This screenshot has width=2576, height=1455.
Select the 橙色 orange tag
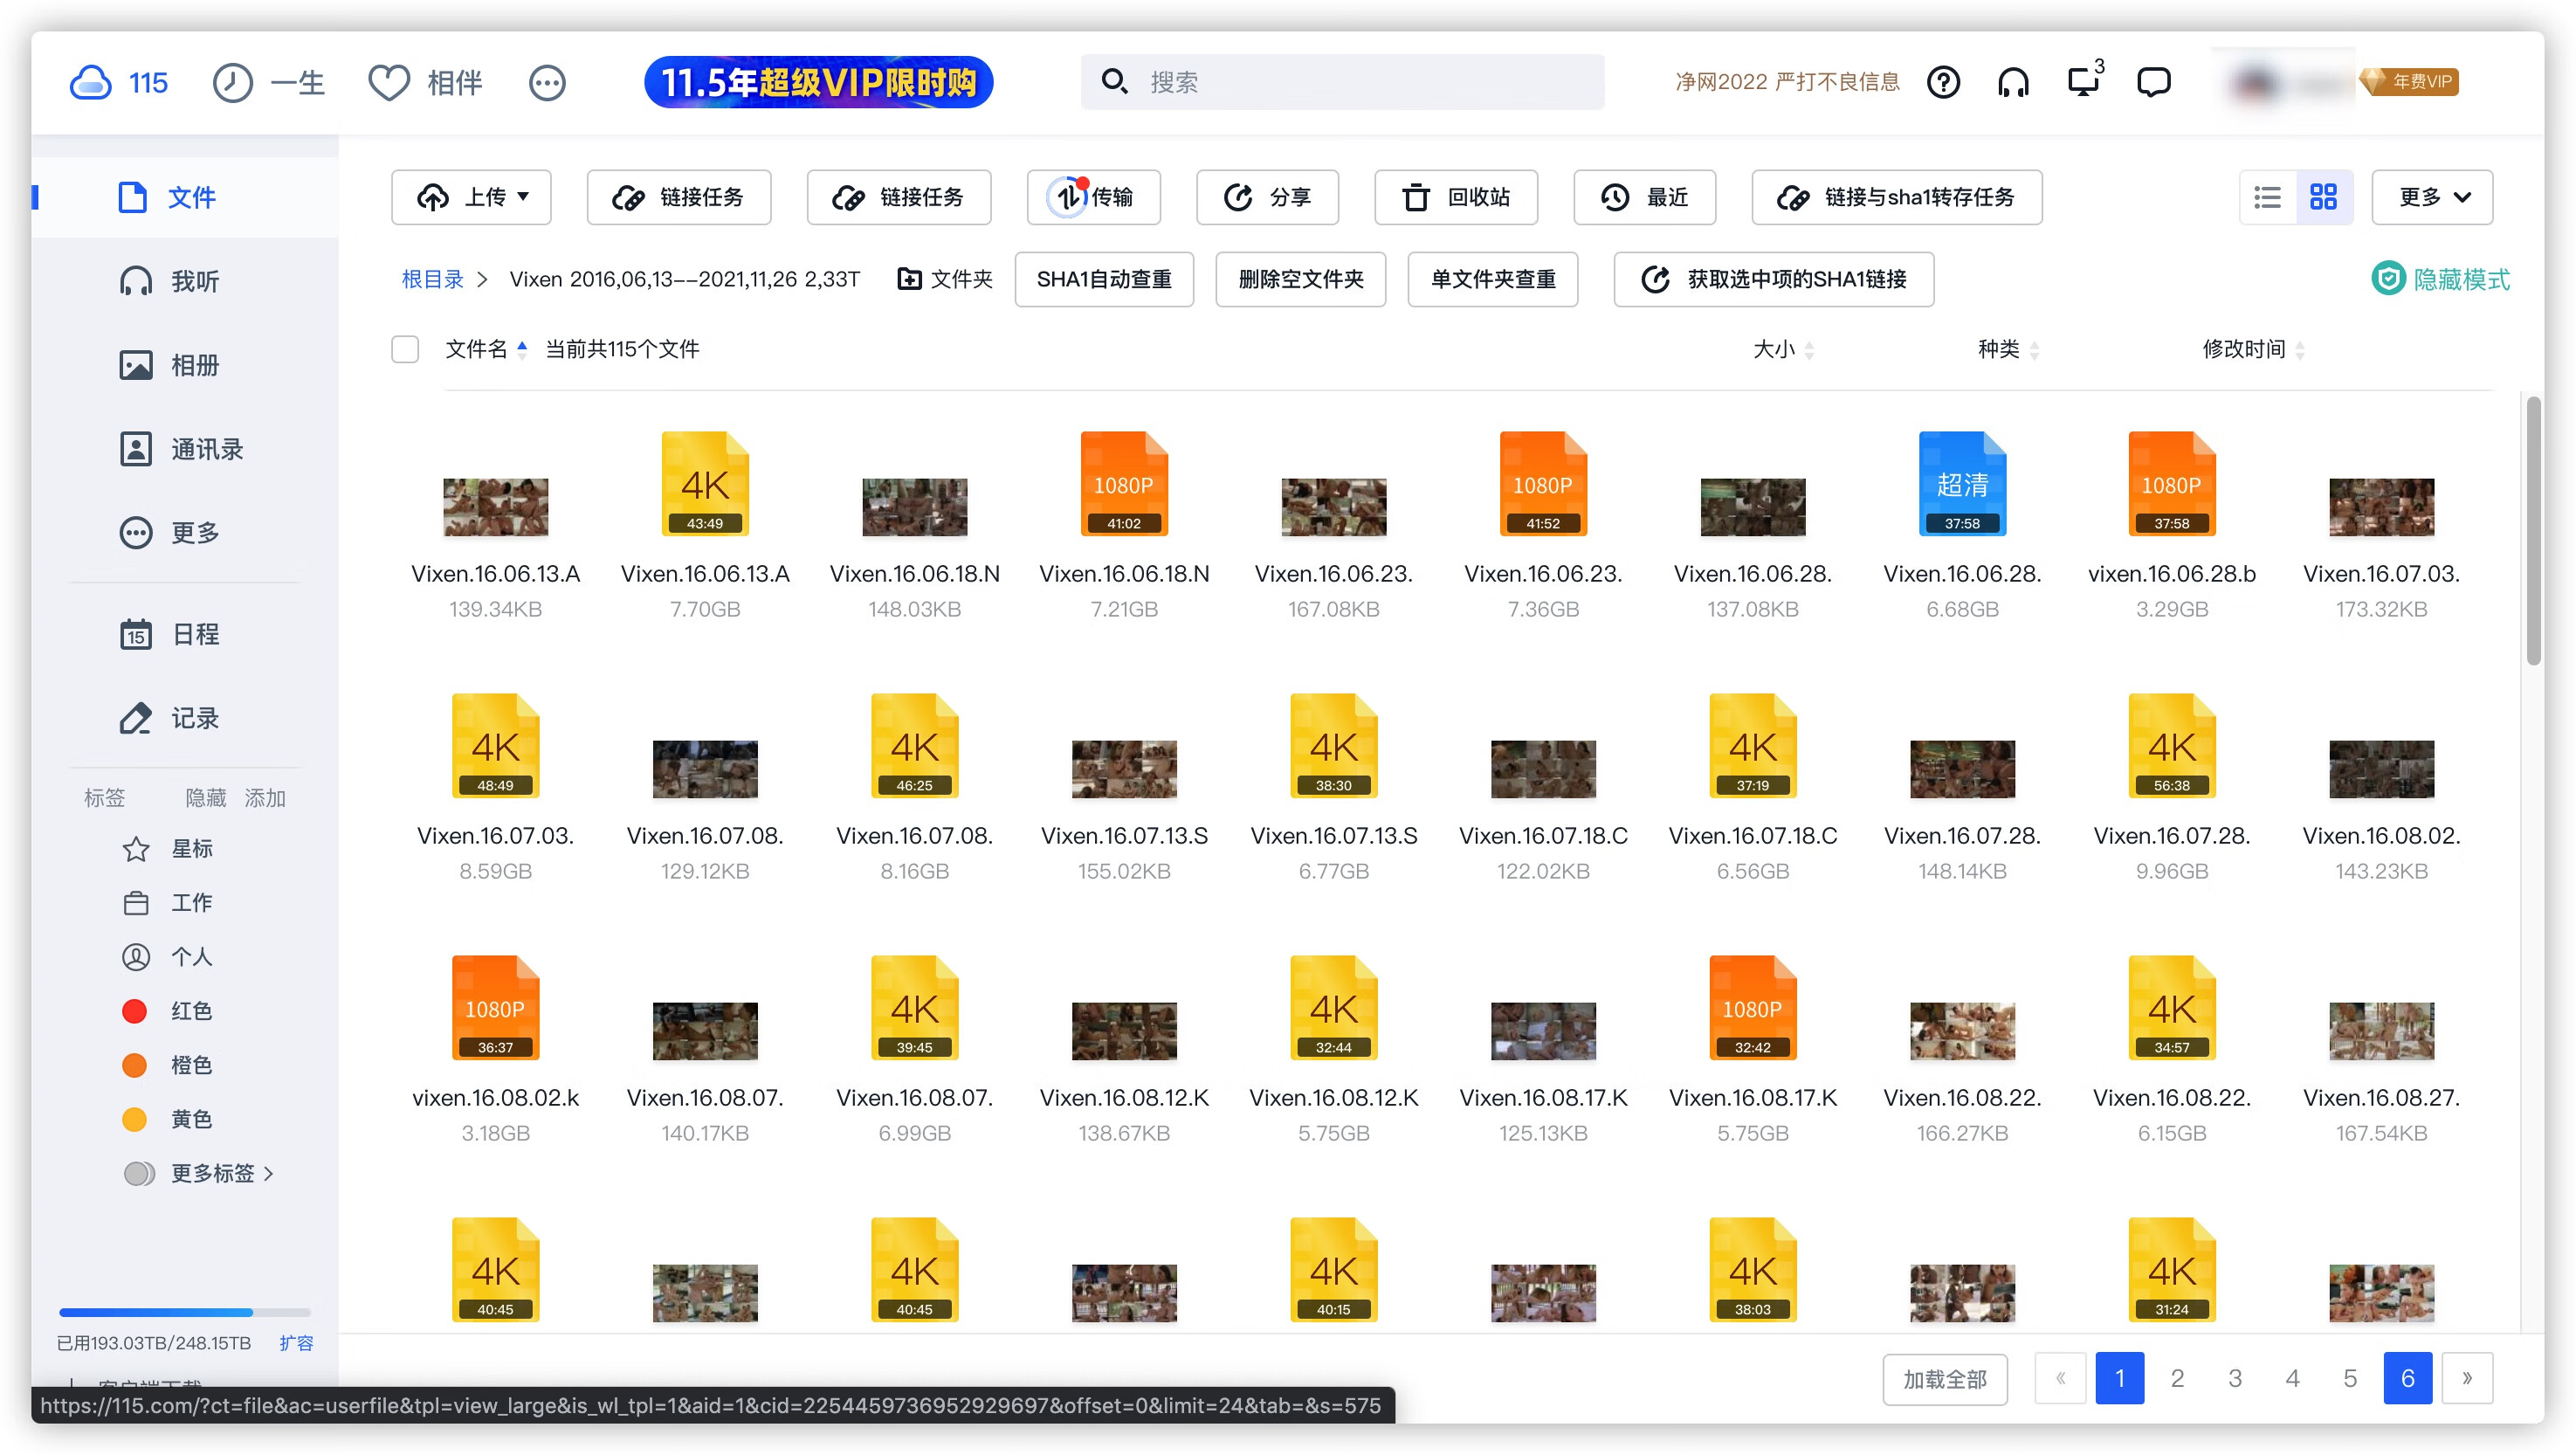pos(168,1065)
